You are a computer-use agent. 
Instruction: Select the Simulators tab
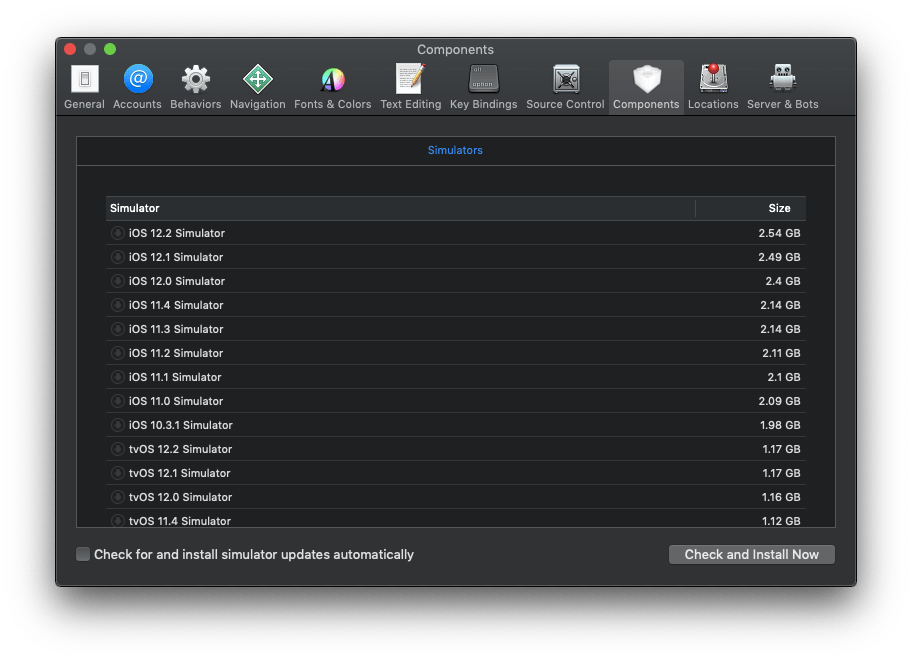455,150
